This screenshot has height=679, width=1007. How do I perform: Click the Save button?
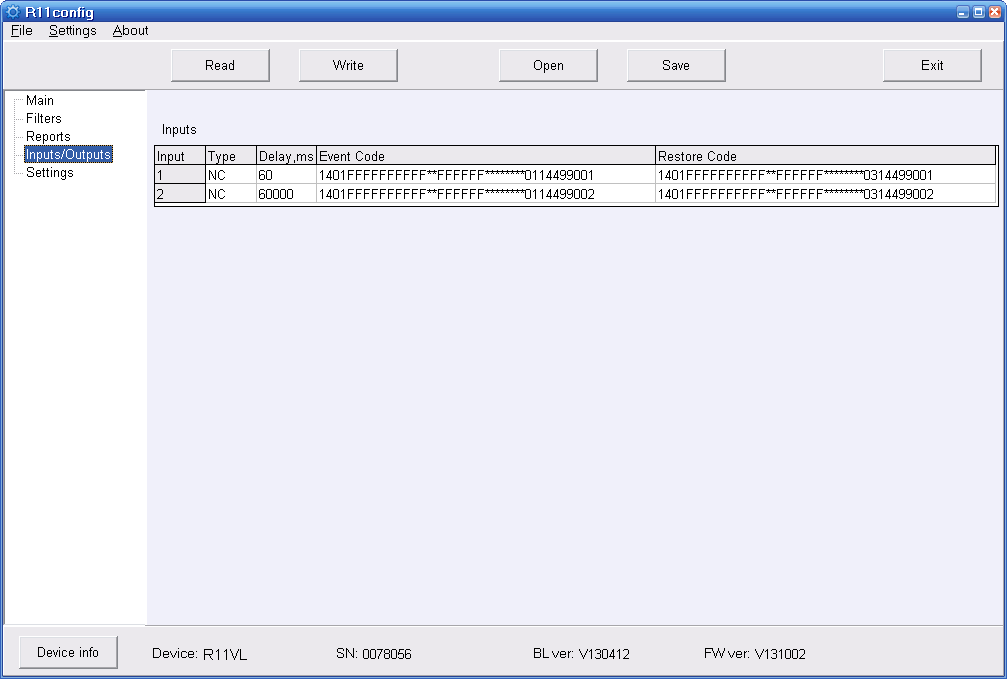[676, 65]
